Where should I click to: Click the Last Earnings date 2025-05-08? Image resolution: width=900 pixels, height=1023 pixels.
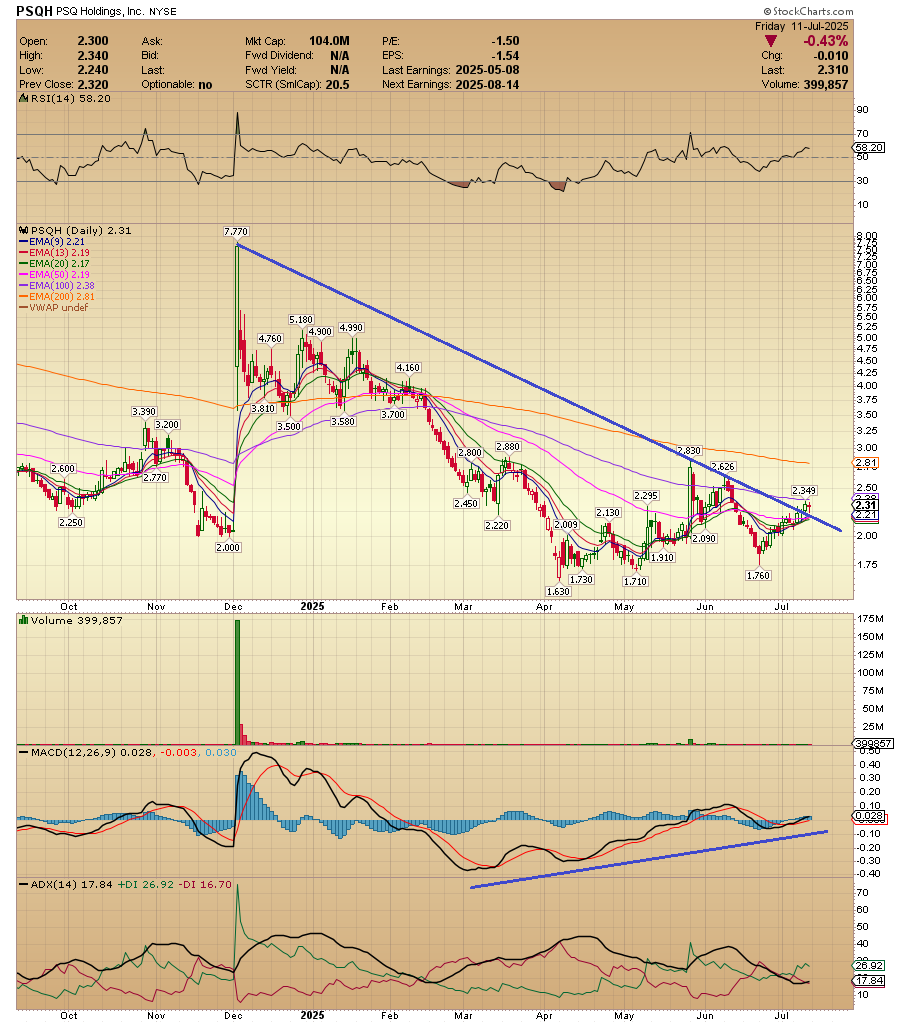[487, 70]
